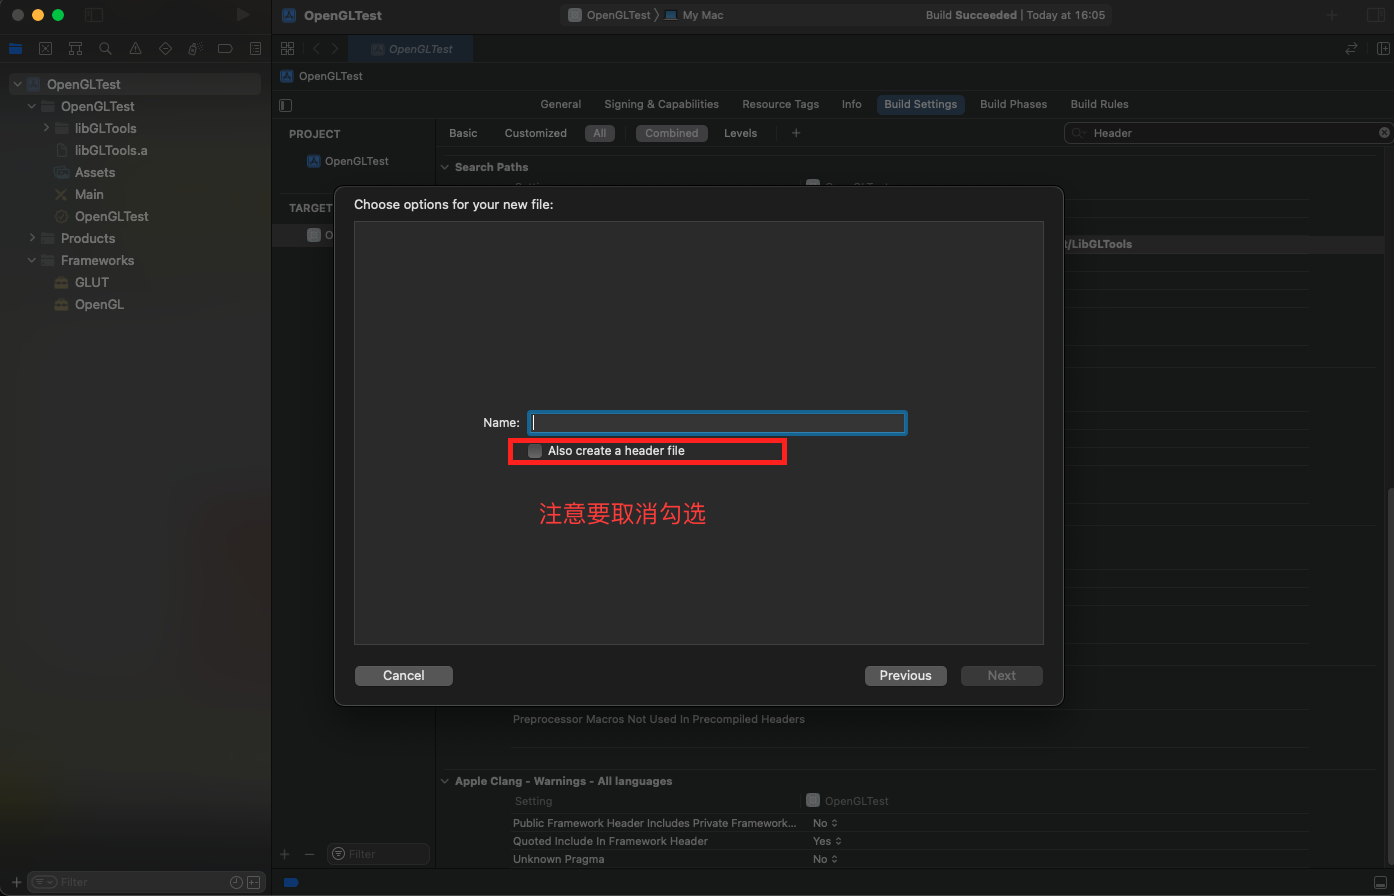Open the General tab
Viewport: 1394px width, 896px height.
point(561,104)
